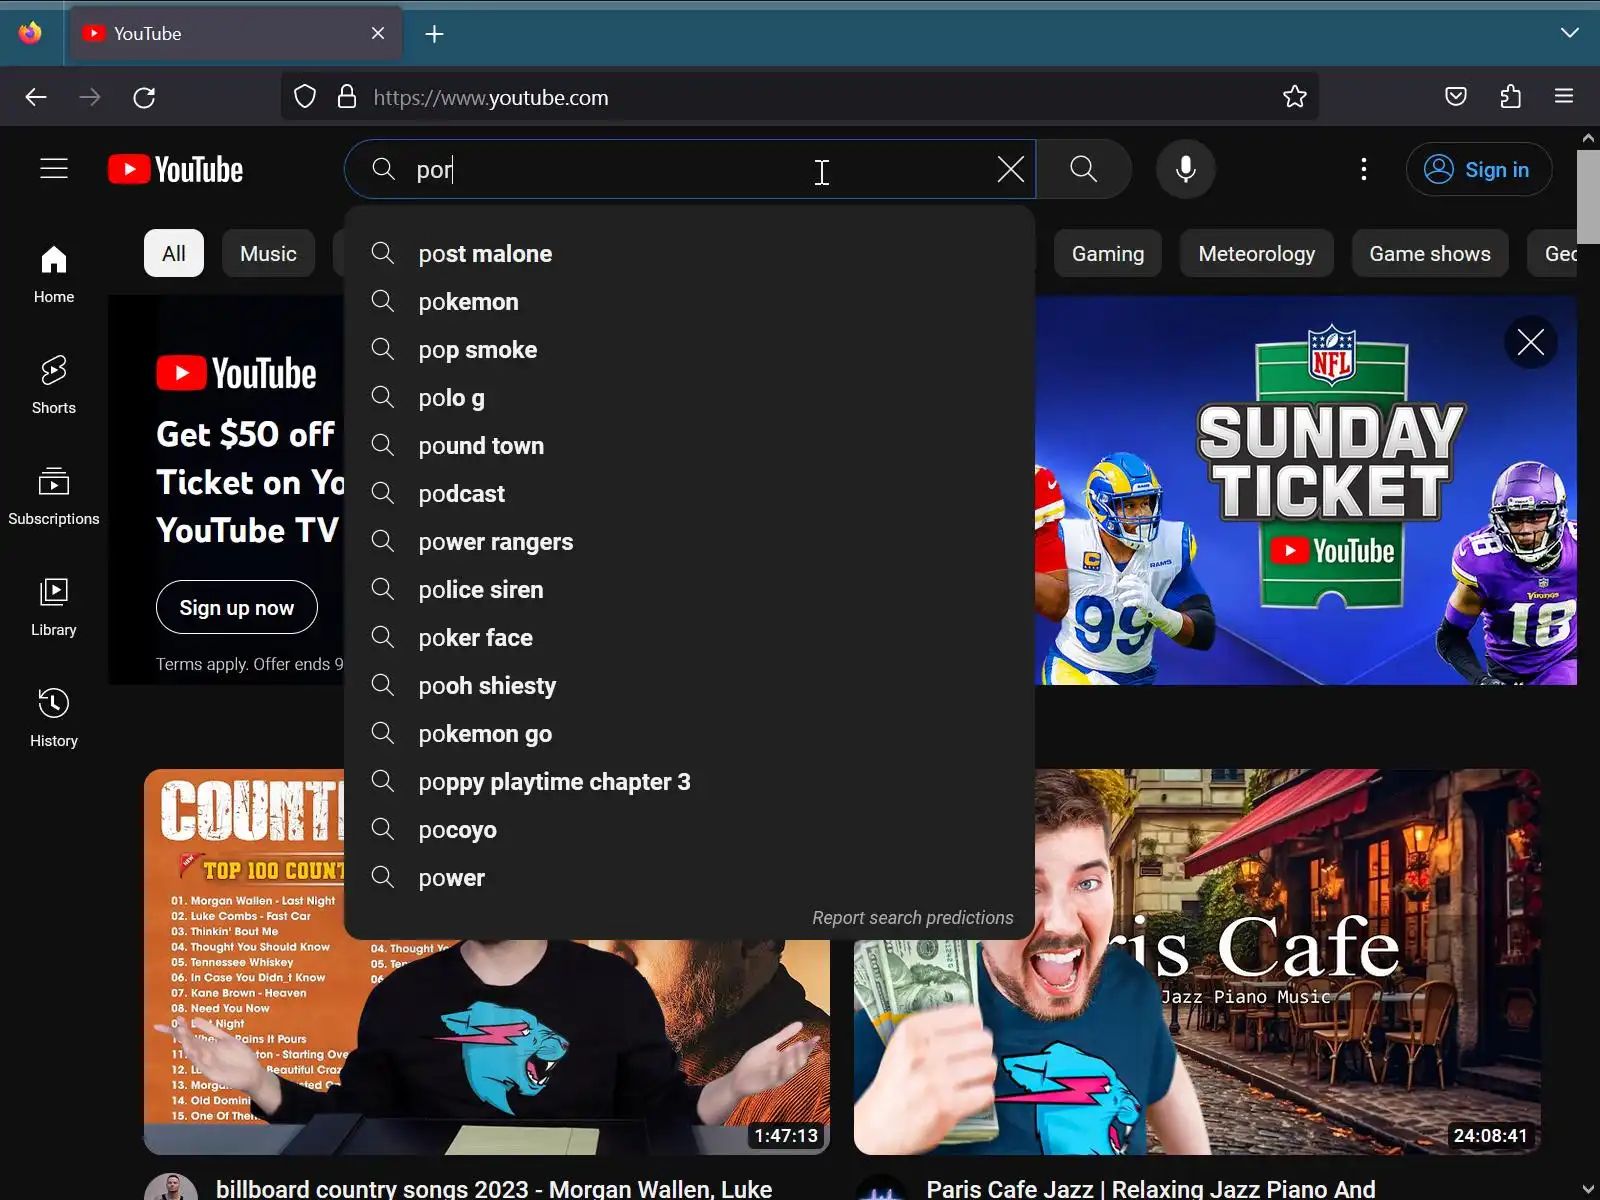Reload the current page
1600x1200 pixels.
click(x=144, y=97)
